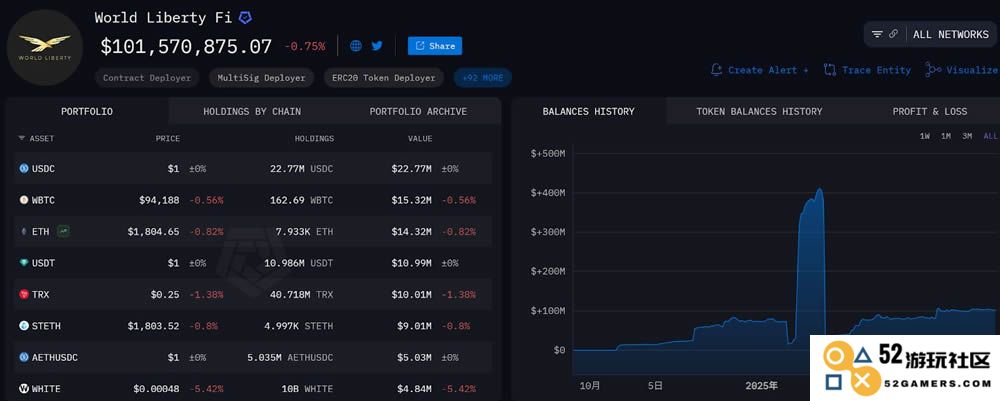Screen dimensions: 1000x401
Task: Select the MultiSig Deployer tag
Action: 261,78
